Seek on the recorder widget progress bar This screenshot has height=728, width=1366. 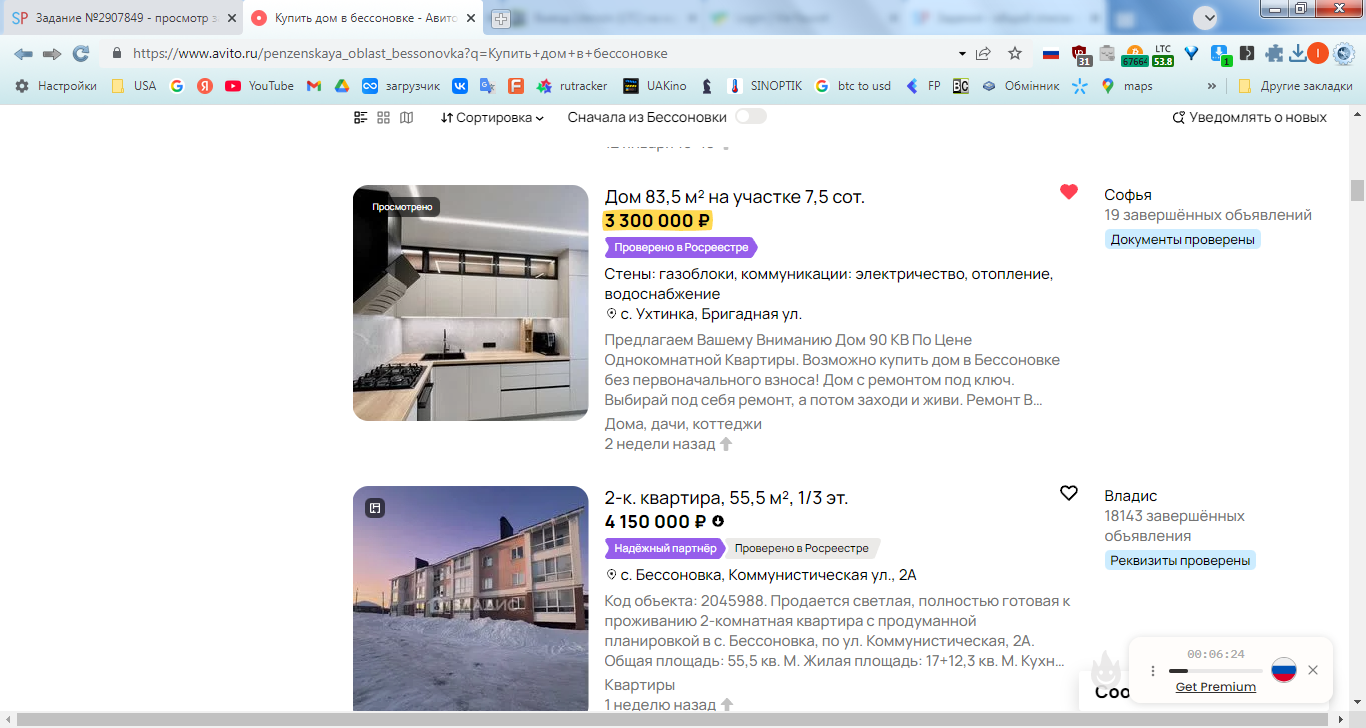[x=1216, y=670]
